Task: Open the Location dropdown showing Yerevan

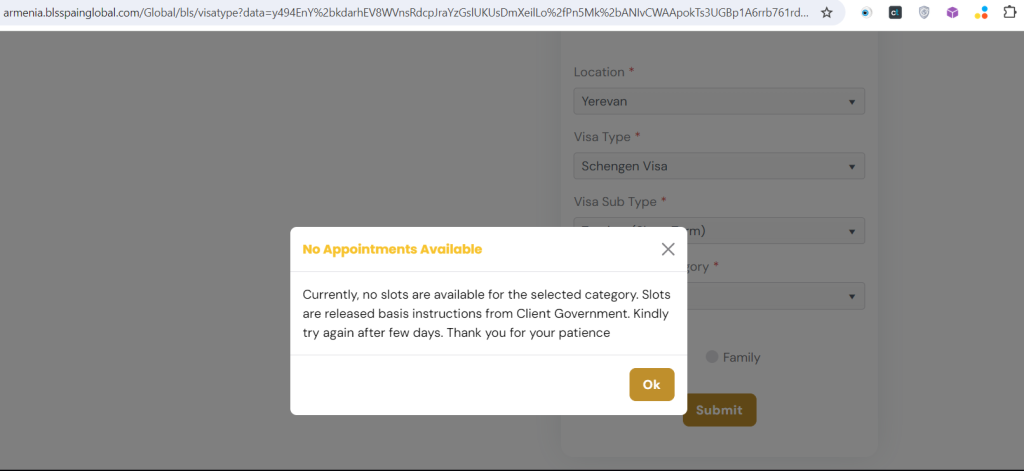Action: tap(719, 101)
